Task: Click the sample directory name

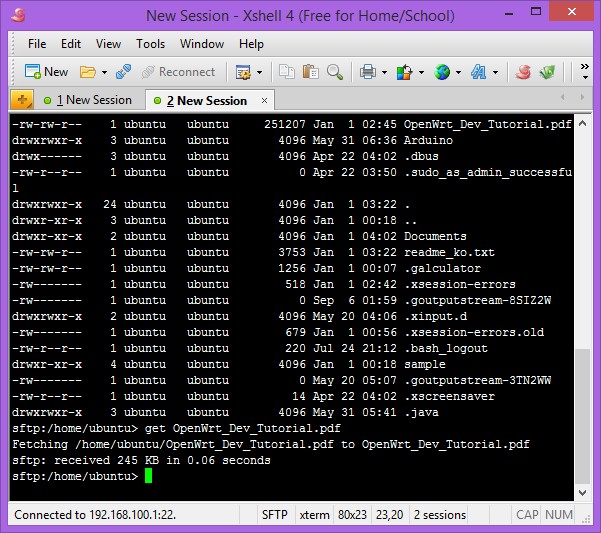Action: click(425, 364)
